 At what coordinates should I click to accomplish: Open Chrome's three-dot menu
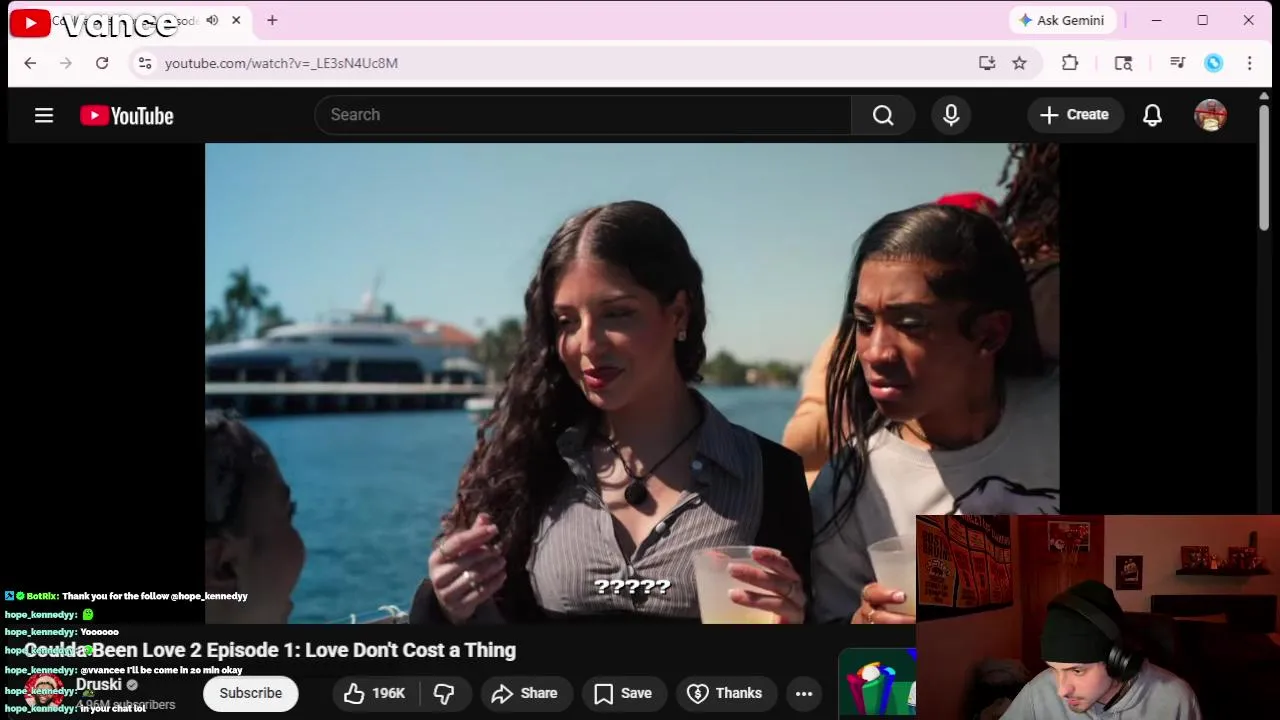pos(1249,63)
